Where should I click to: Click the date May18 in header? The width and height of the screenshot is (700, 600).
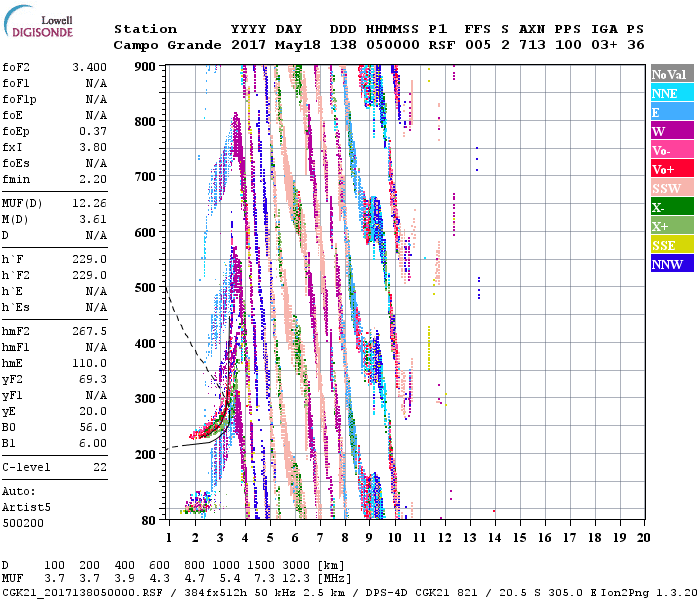click(297, 45)
